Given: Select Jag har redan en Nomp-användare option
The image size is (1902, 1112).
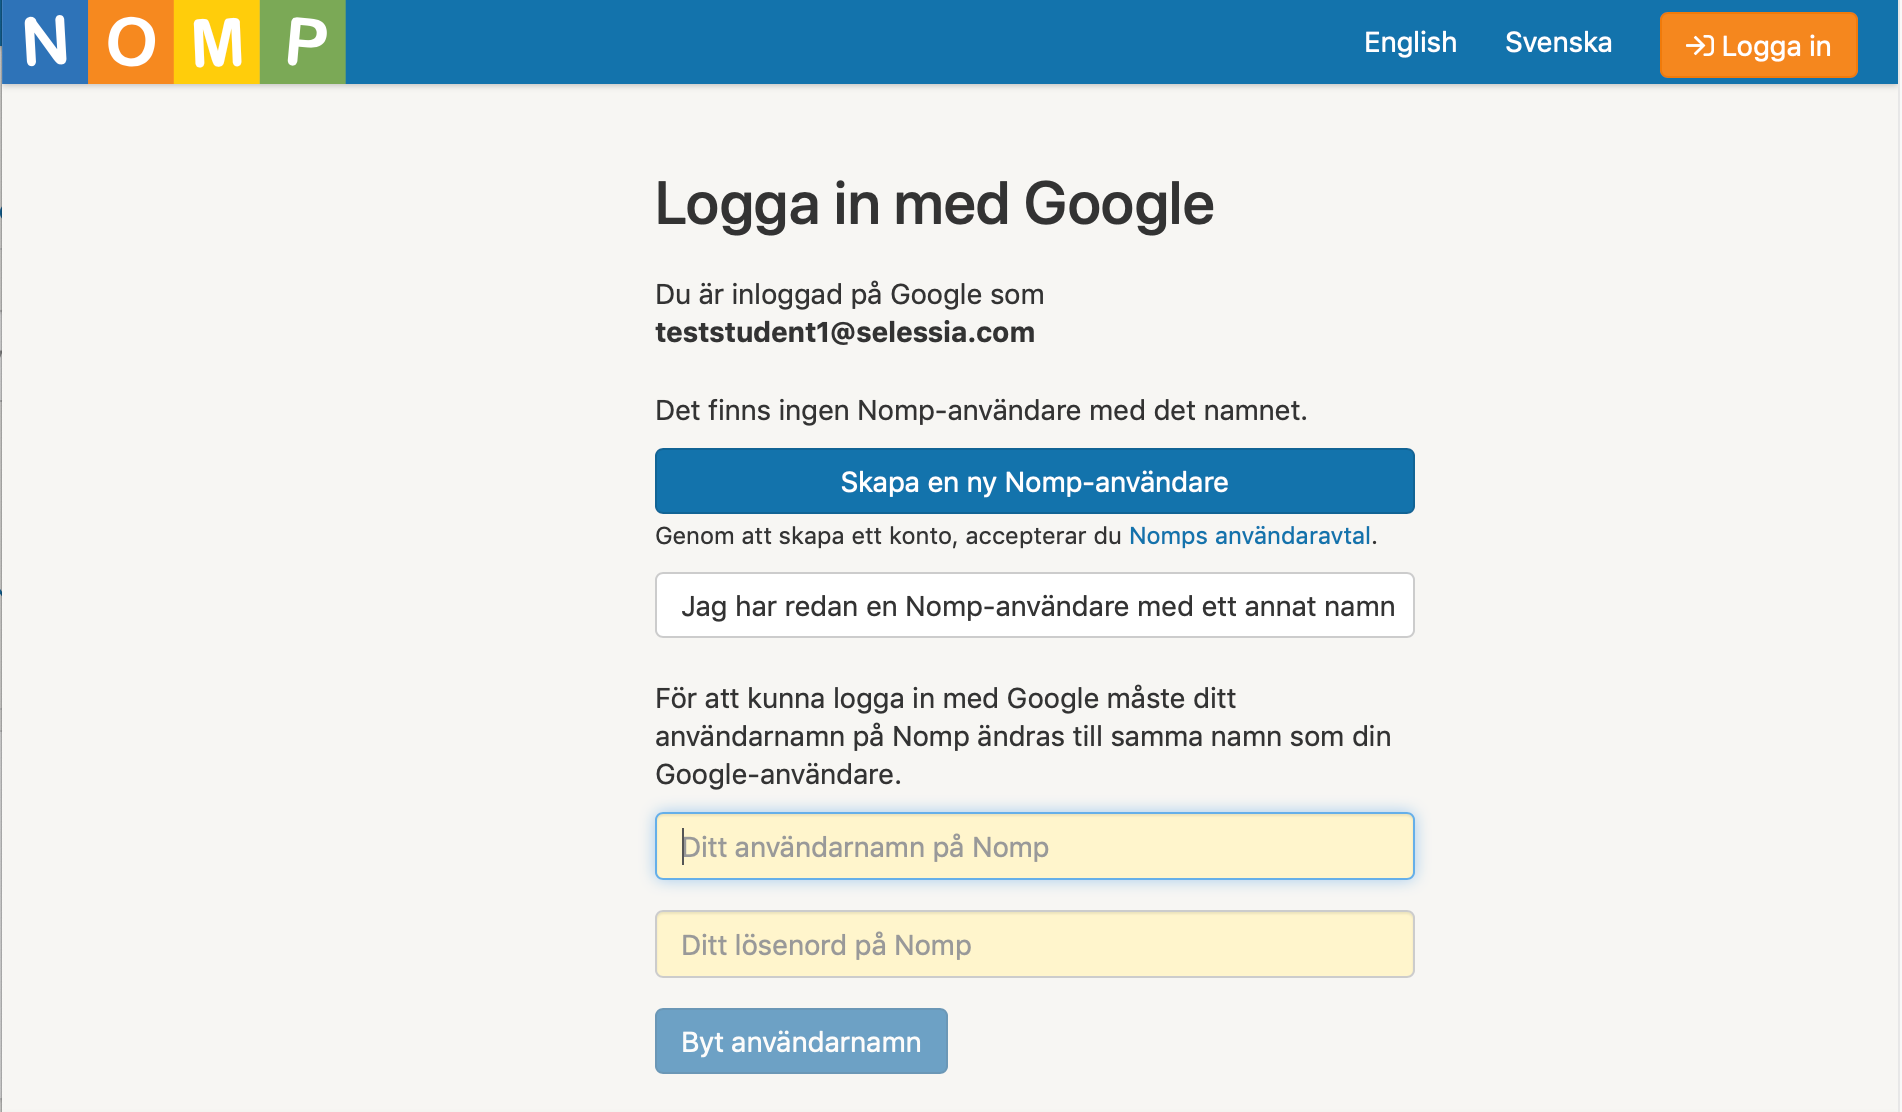Looking at the screenshot, I should click(1034, 605).
